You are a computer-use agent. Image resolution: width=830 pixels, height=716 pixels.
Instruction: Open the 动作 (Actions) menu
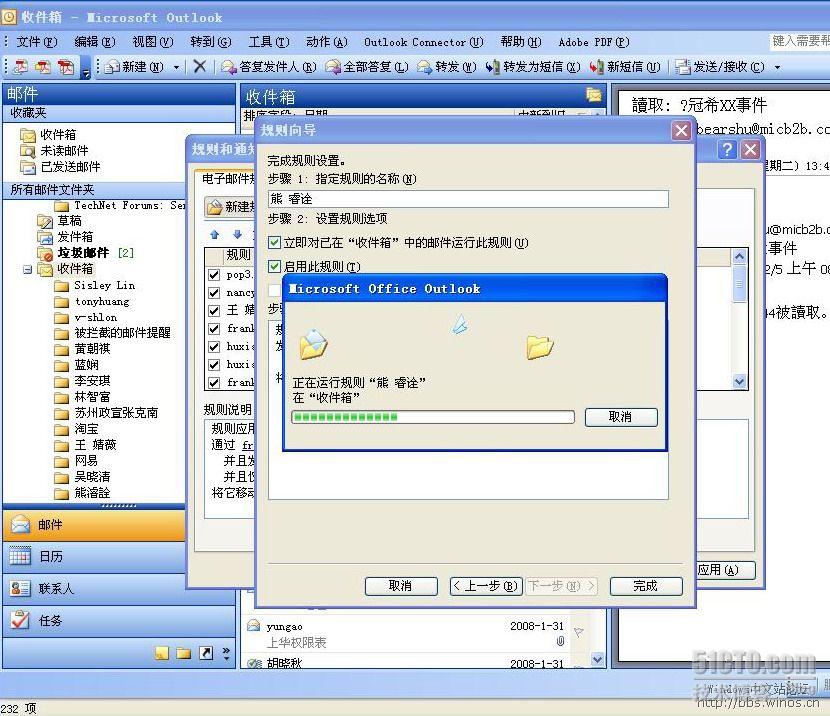coord(327,42)
